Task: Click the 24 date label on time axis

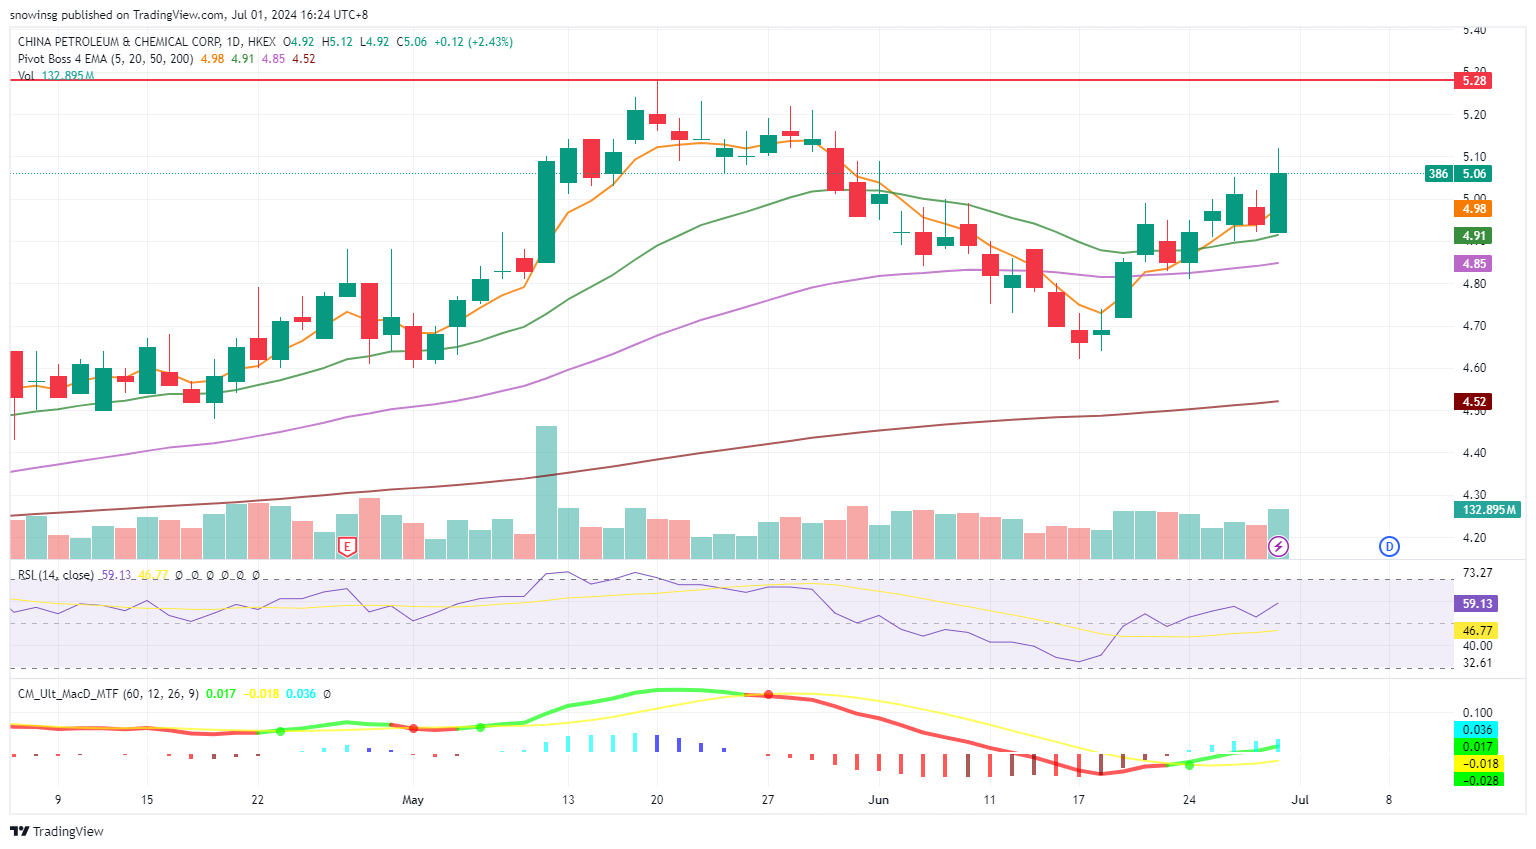Action: (1189, 799)
